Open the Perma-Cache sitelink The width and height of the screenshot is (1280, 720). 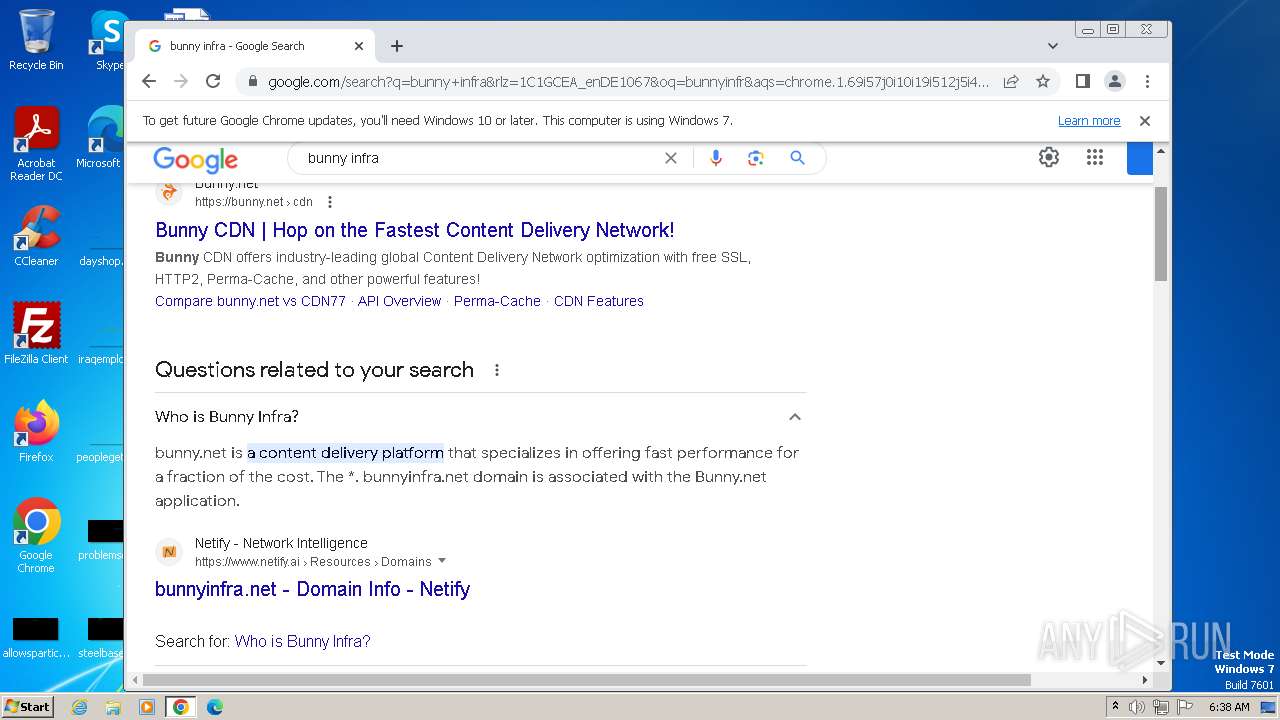tap(497, 301)
